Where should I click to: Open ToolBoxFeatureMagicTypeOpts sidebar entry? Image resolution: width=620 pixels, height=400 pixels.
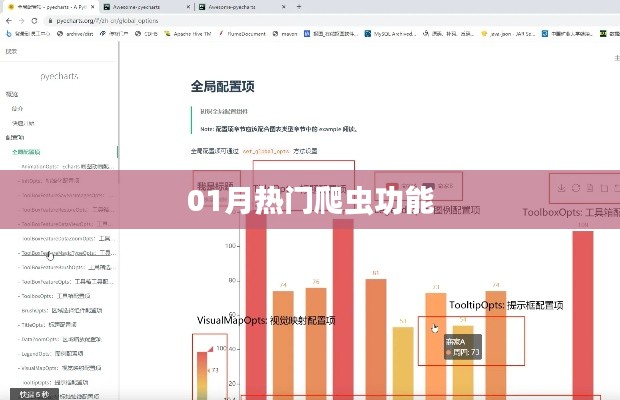67,253
